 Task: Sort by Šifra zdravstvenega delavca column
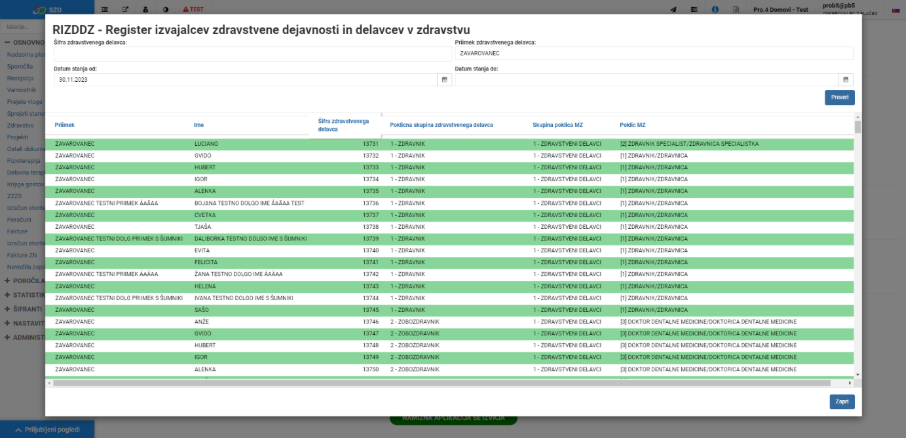343,125
